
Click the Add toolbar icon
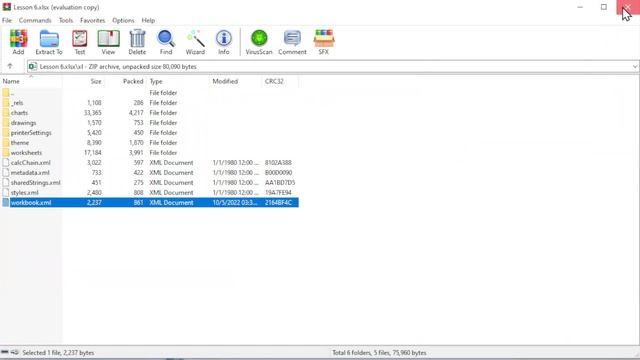[x=18, y=42]
